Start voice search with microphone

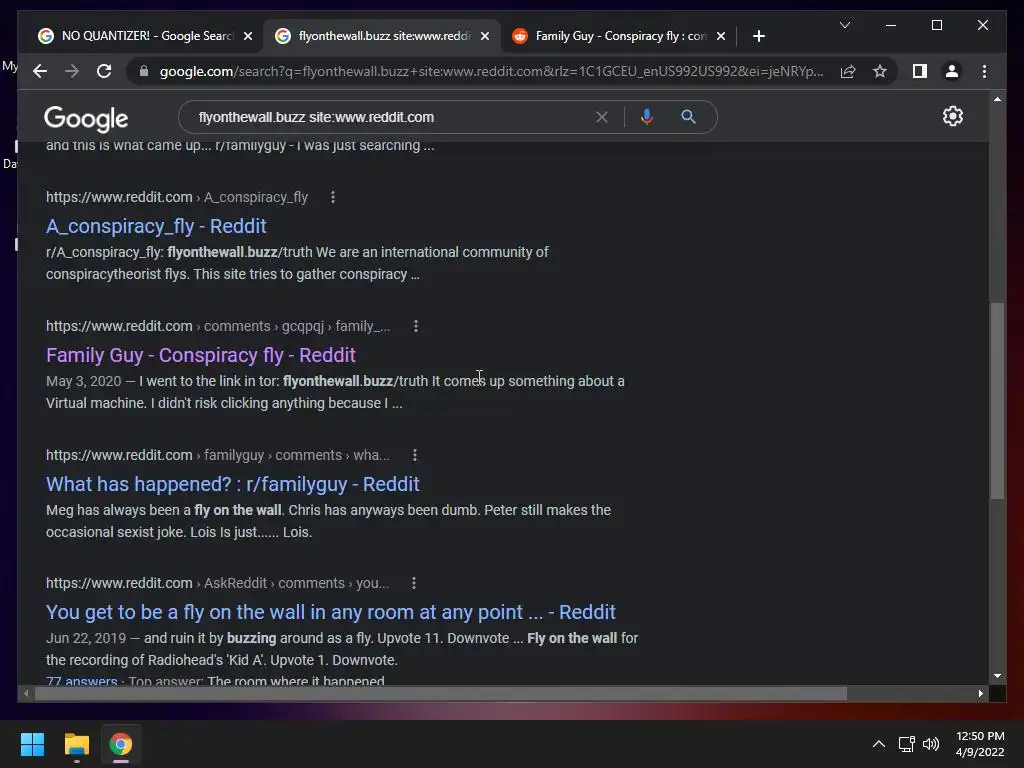coord(647,117)
